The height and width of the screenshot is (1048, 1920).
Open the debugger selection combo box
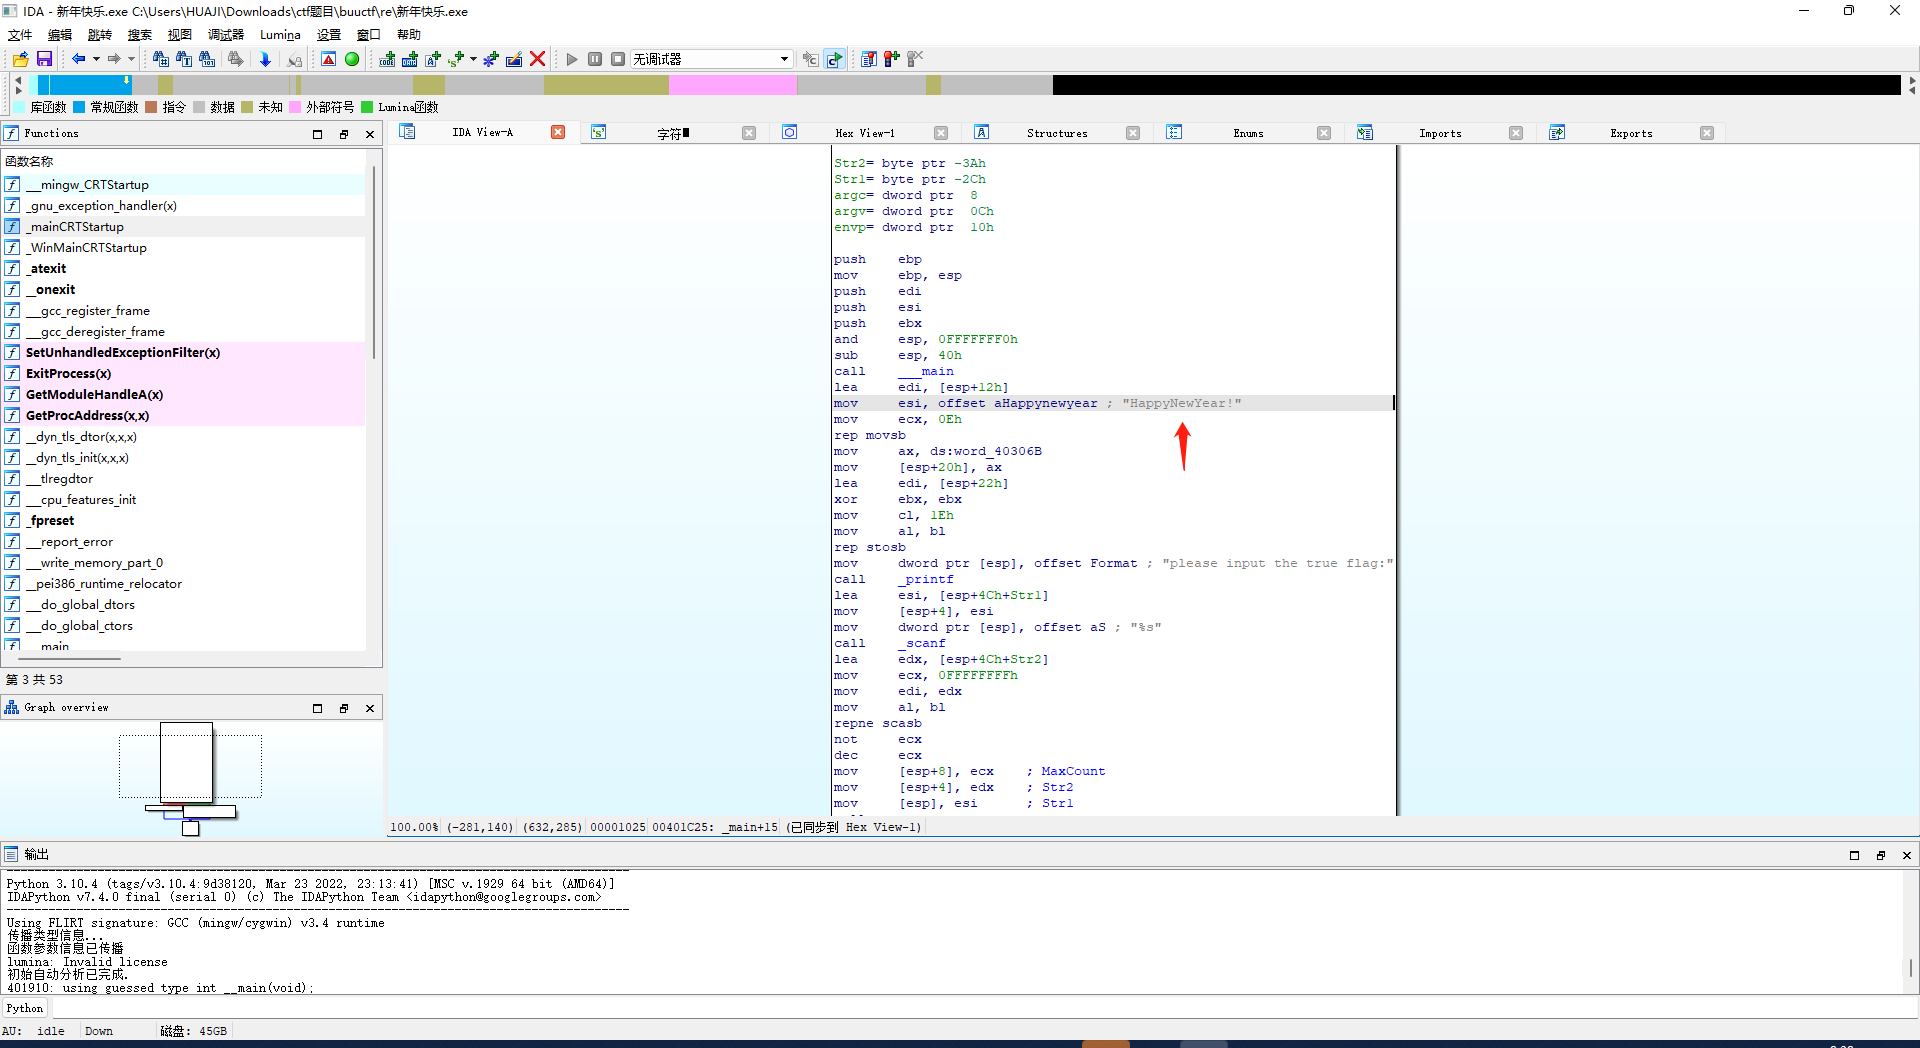(x=711, y=59)
